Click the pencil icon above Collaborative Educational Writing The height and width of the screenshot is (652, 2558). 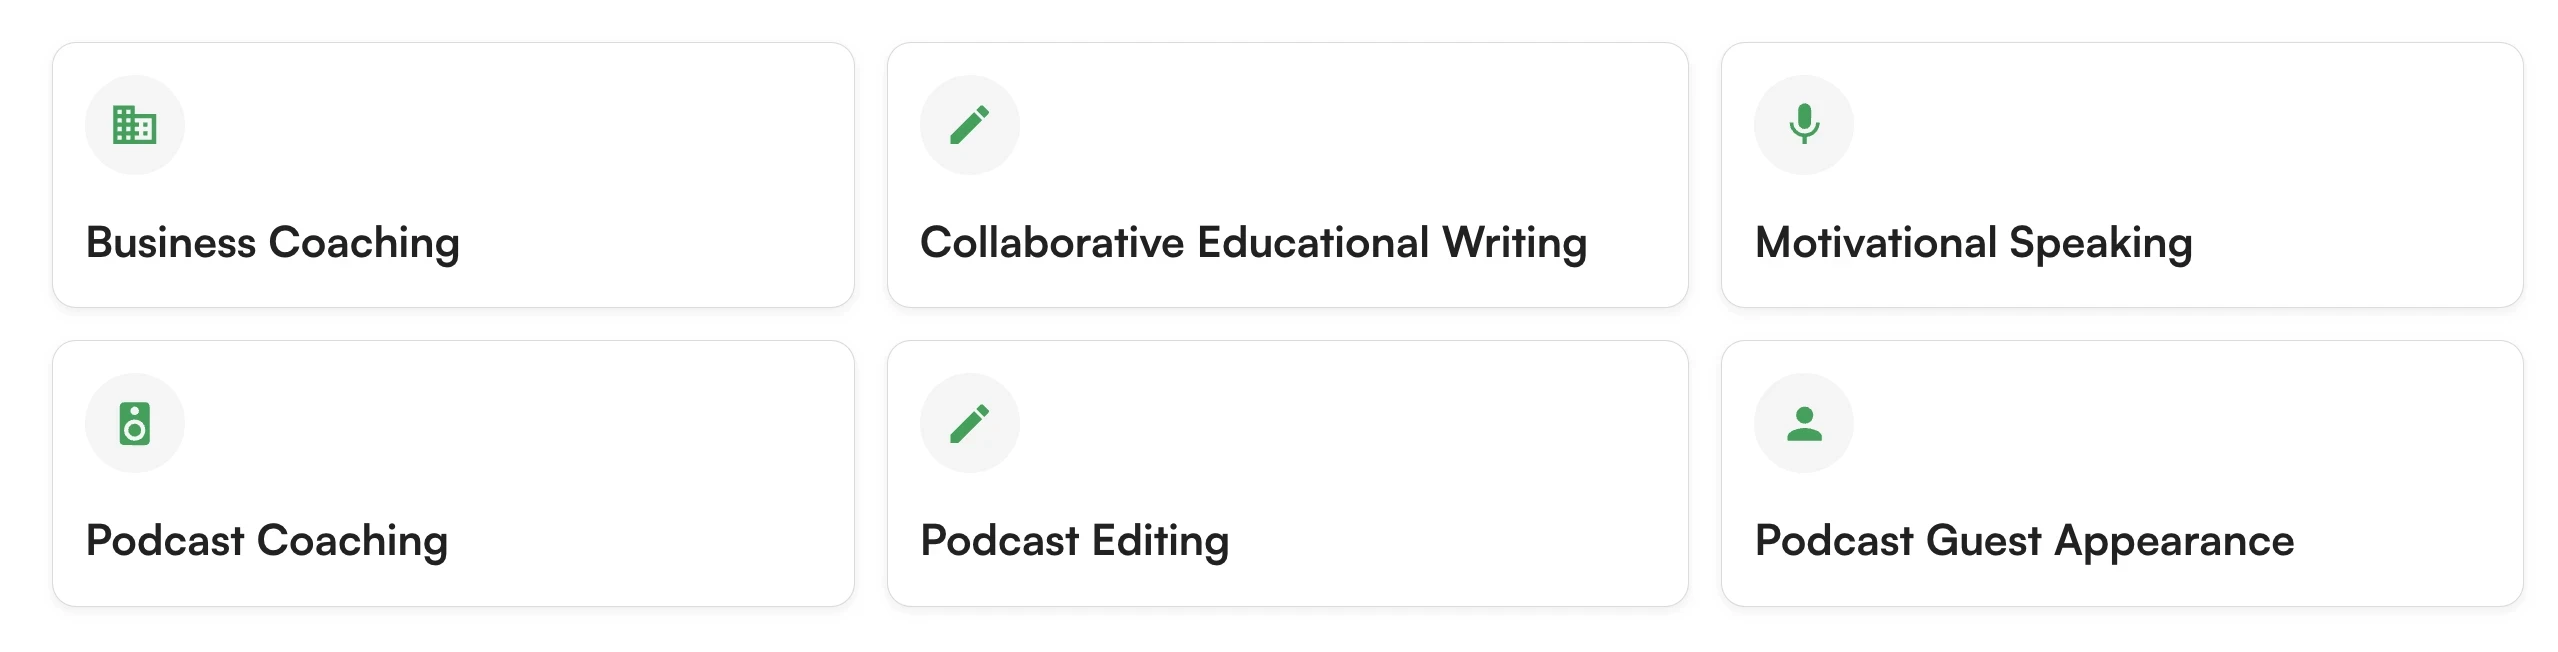(x=969, y=125)
